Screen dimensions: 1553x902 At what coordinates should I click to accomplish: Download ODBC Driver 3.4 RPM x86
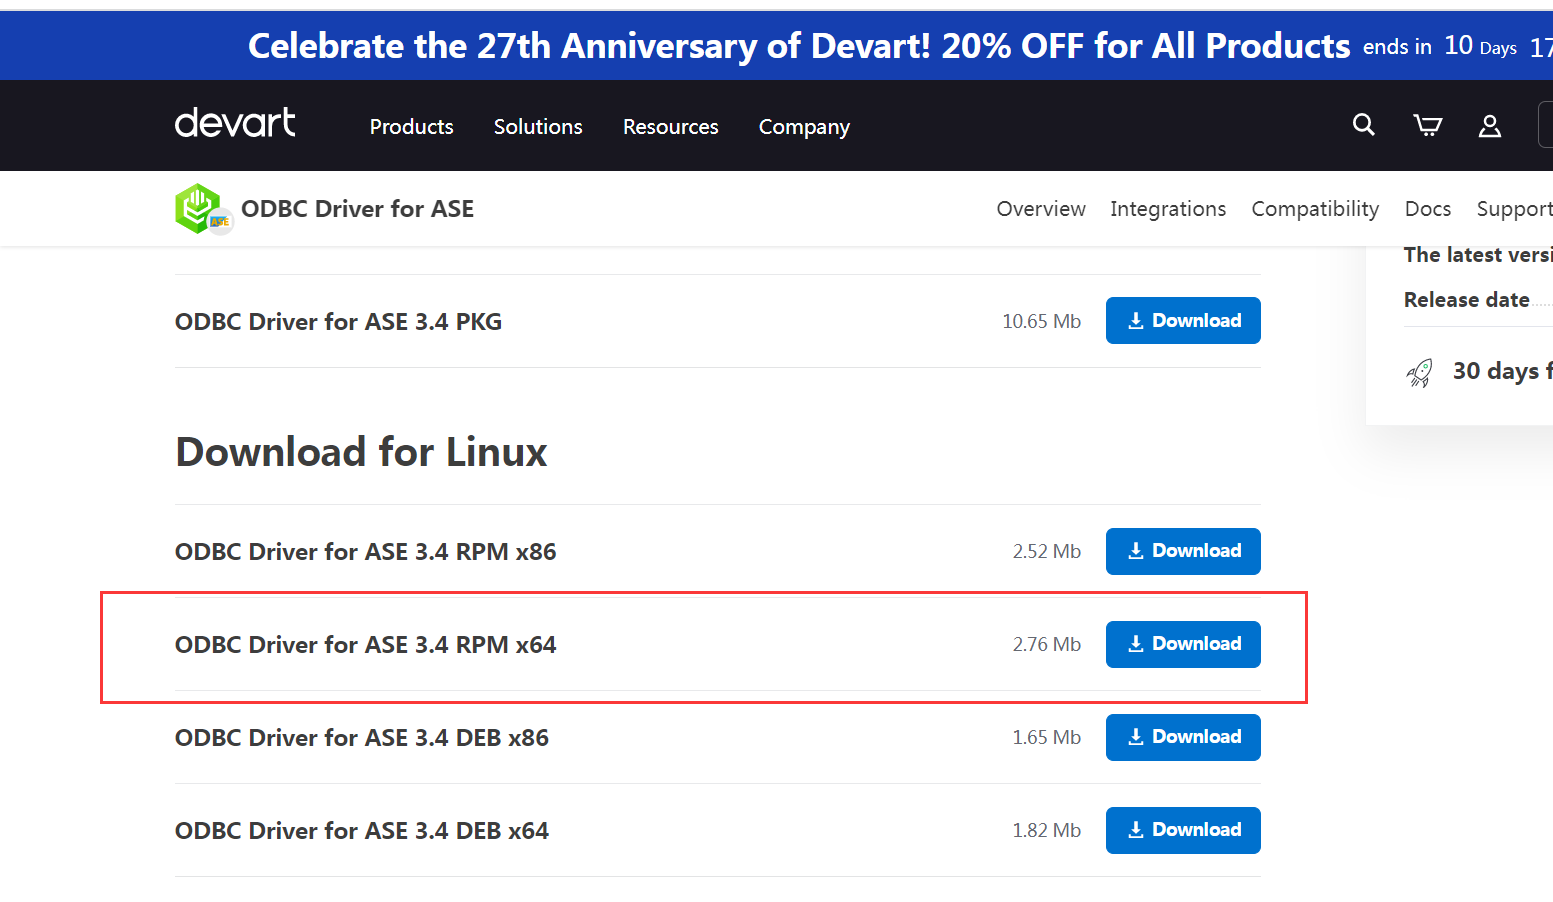(x=1183, y=551)
